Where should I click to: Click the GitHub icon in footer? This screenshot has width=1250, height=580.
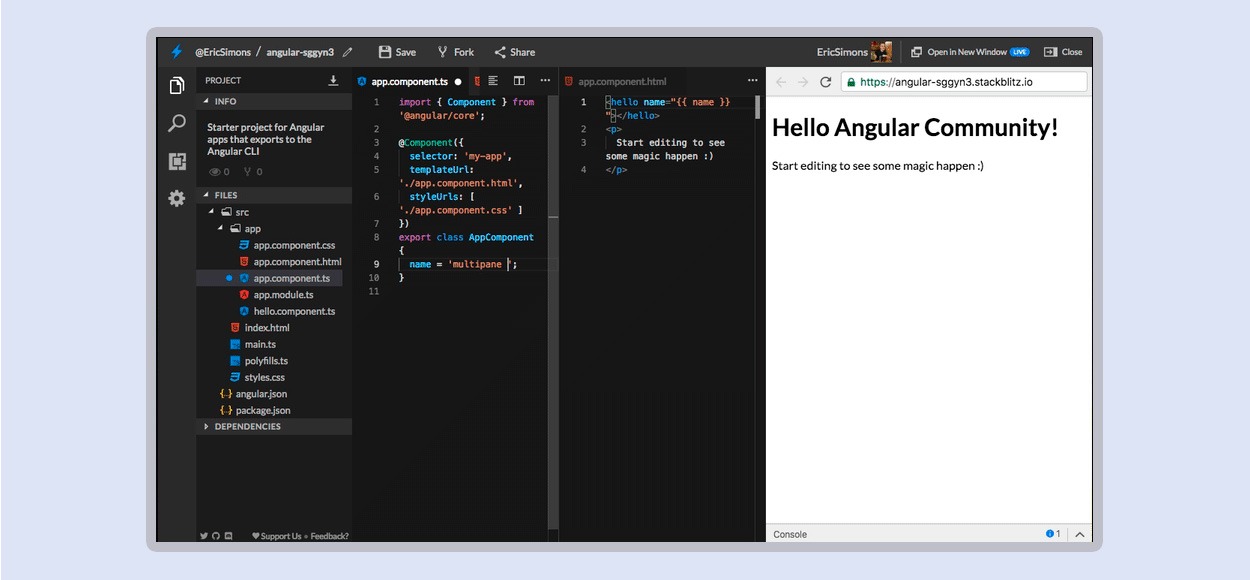[x=216, y=536]
